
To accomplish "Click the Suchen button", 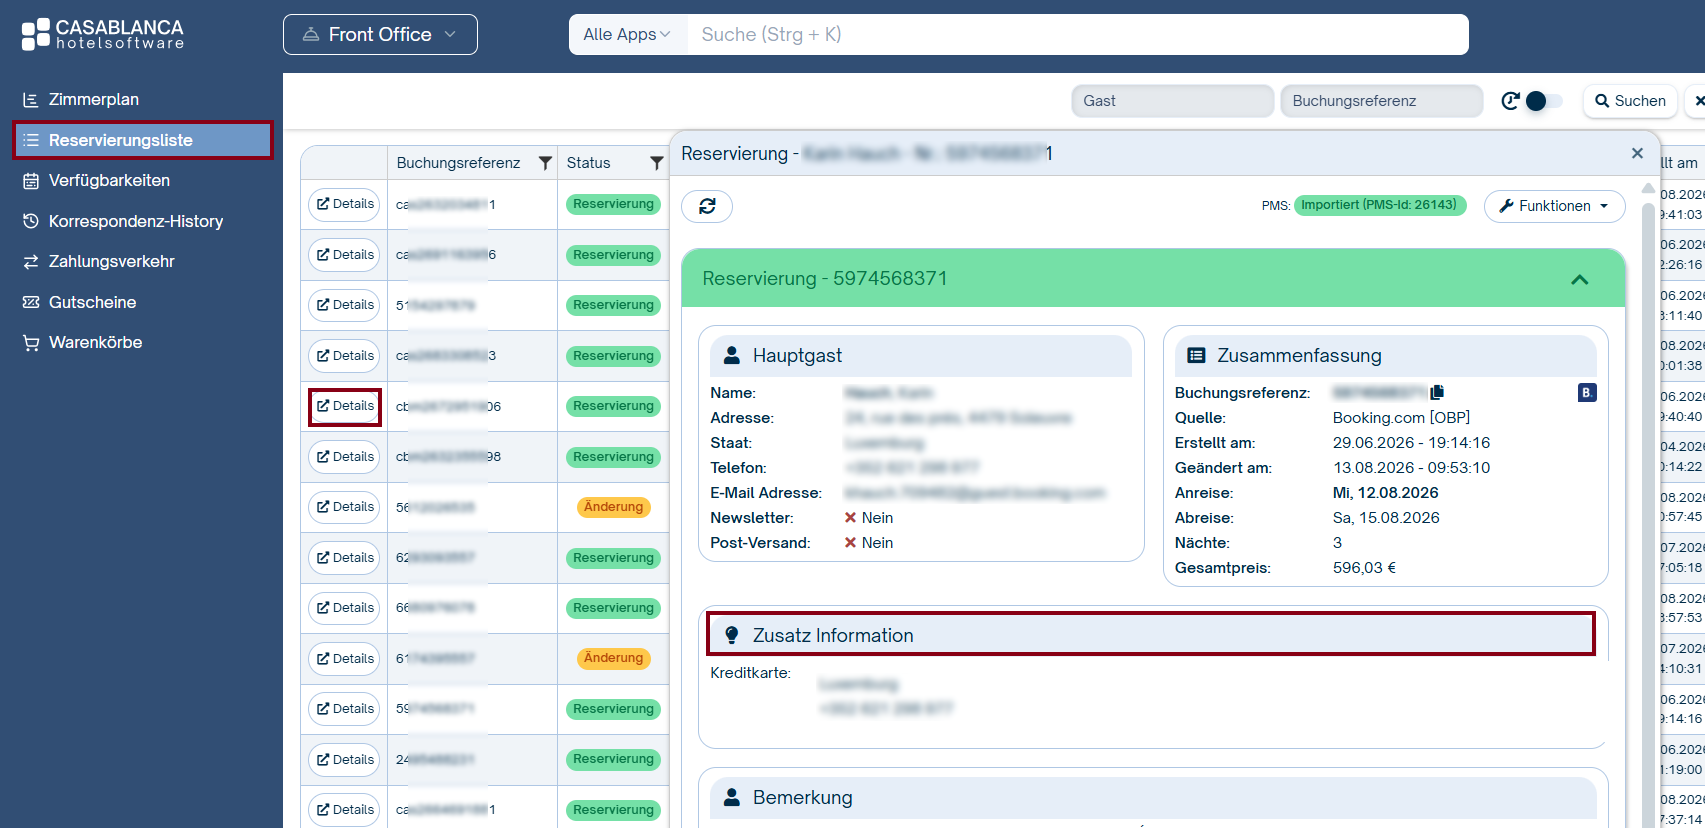I will pos(1630,101).
